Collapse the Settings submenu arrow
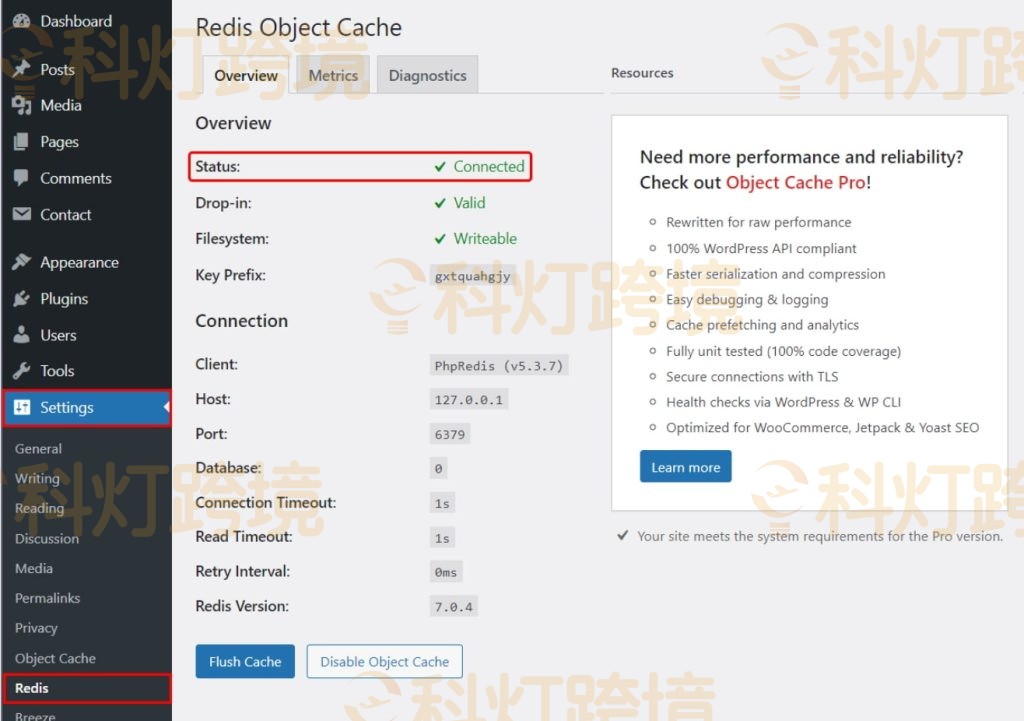The height and width of the screenshot is (721, 1024). pyautogui.click(x=168, y=407)
